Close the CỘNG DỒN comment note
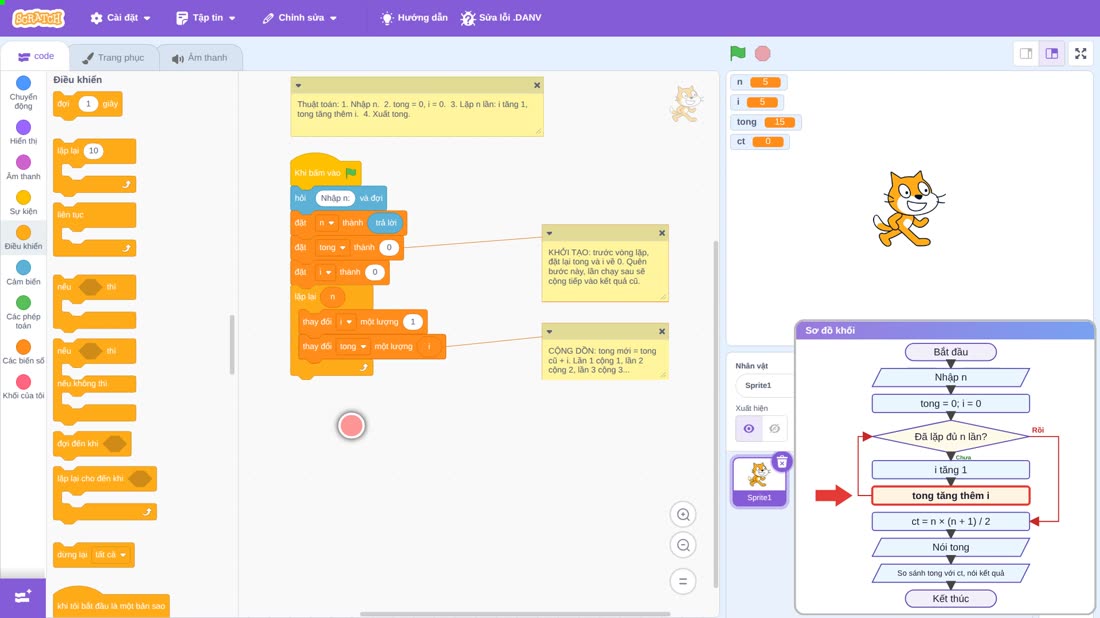This screenshot has height=618, width=1100. tap(662, 331)
